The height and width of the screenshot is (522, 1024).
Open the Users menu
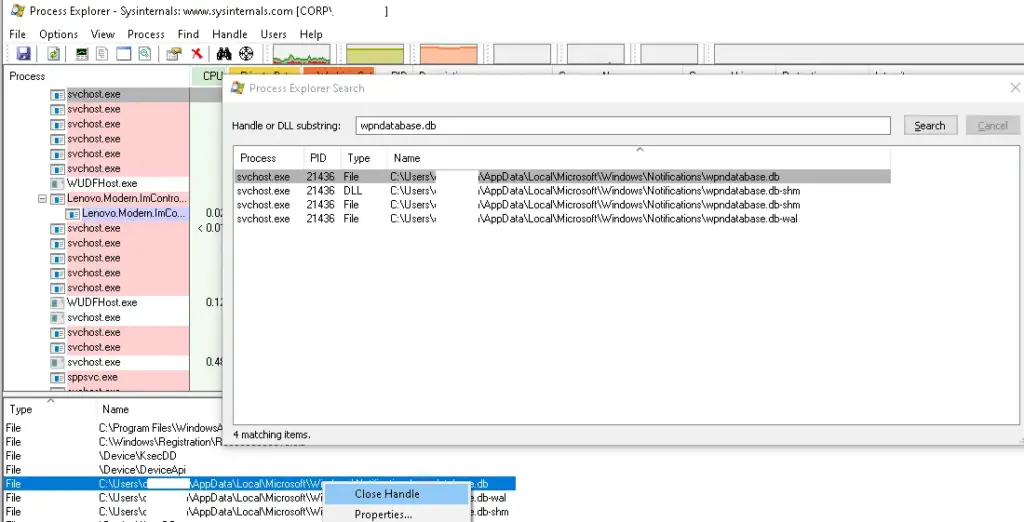pyautogui.click(x=273, y=34)
